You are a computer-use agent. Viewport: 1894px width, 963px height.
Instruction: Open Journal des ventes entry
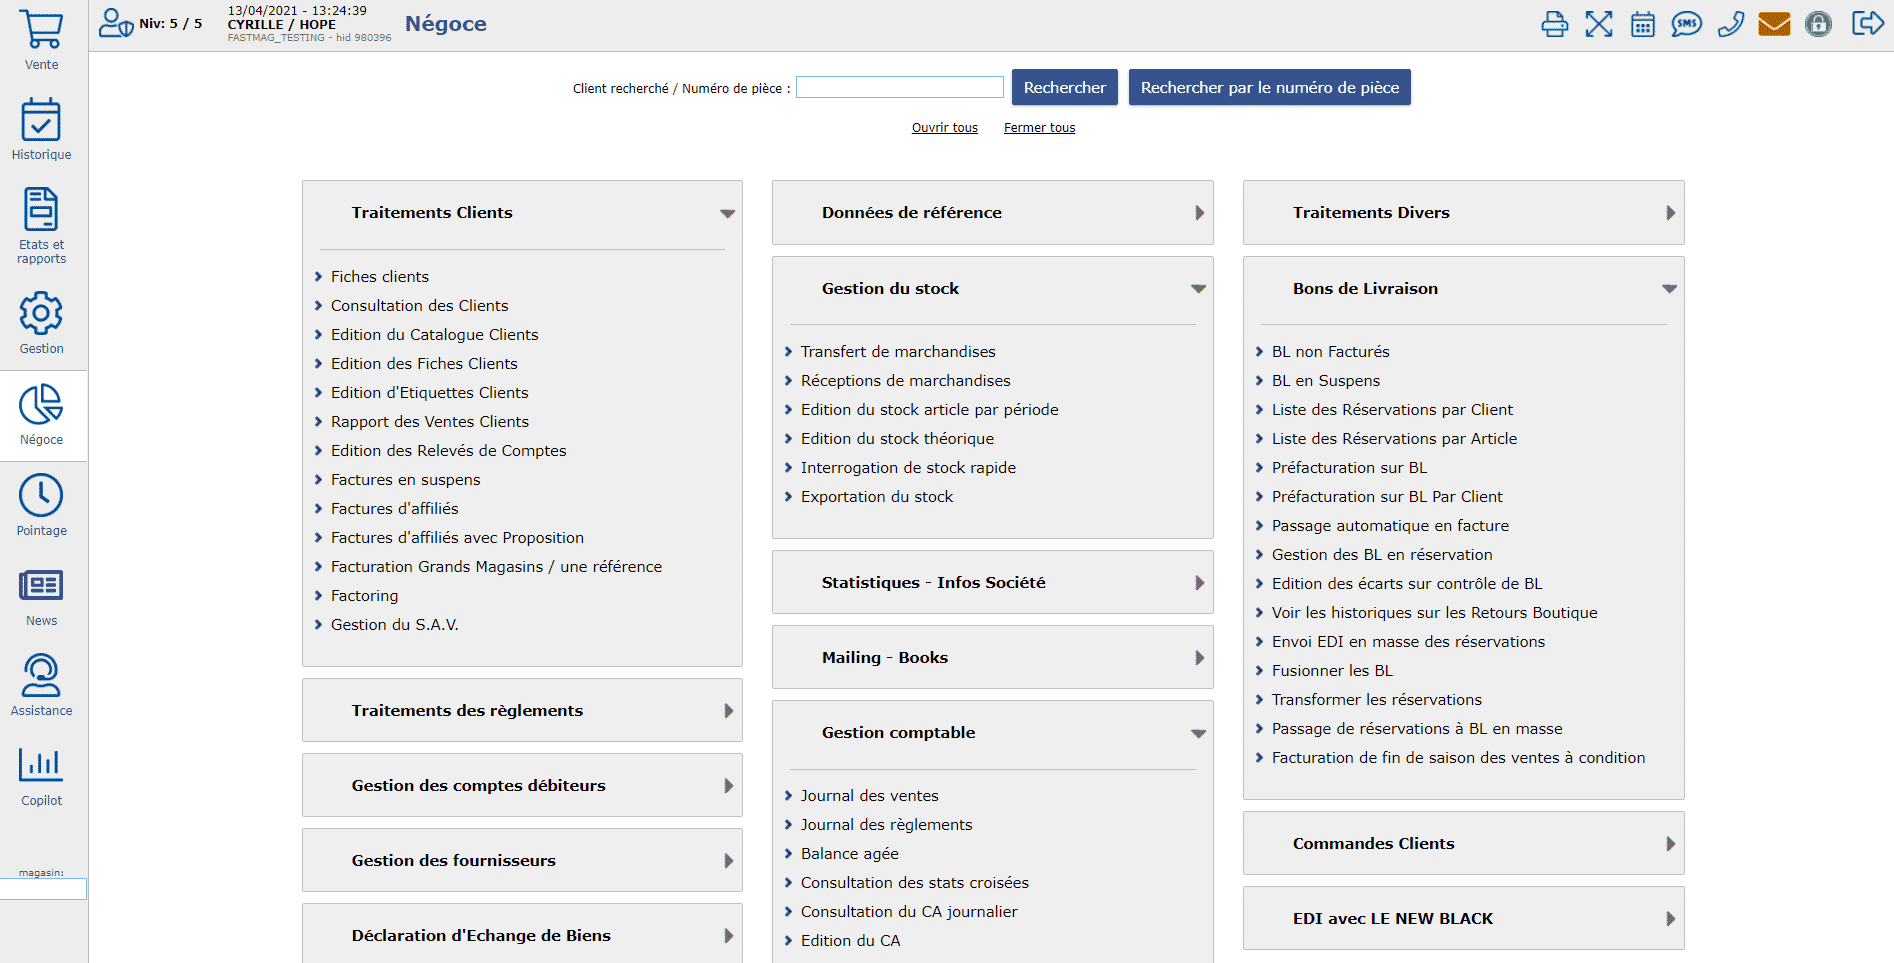(x=869, y=796)
